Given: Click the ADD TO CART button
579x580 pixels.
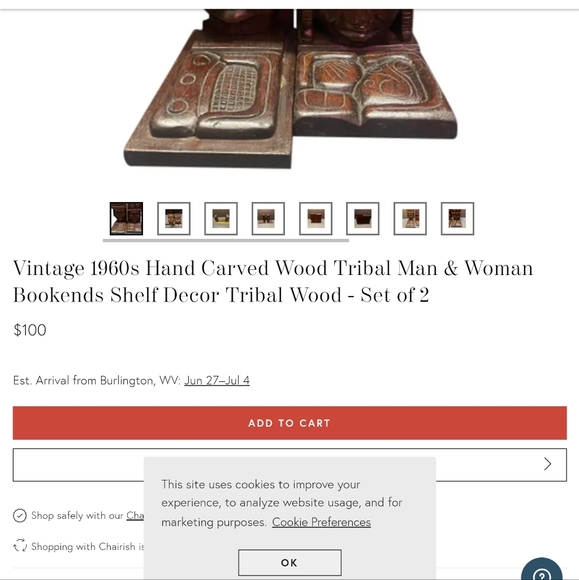Looking at the screenshot, I should point(290,423).
